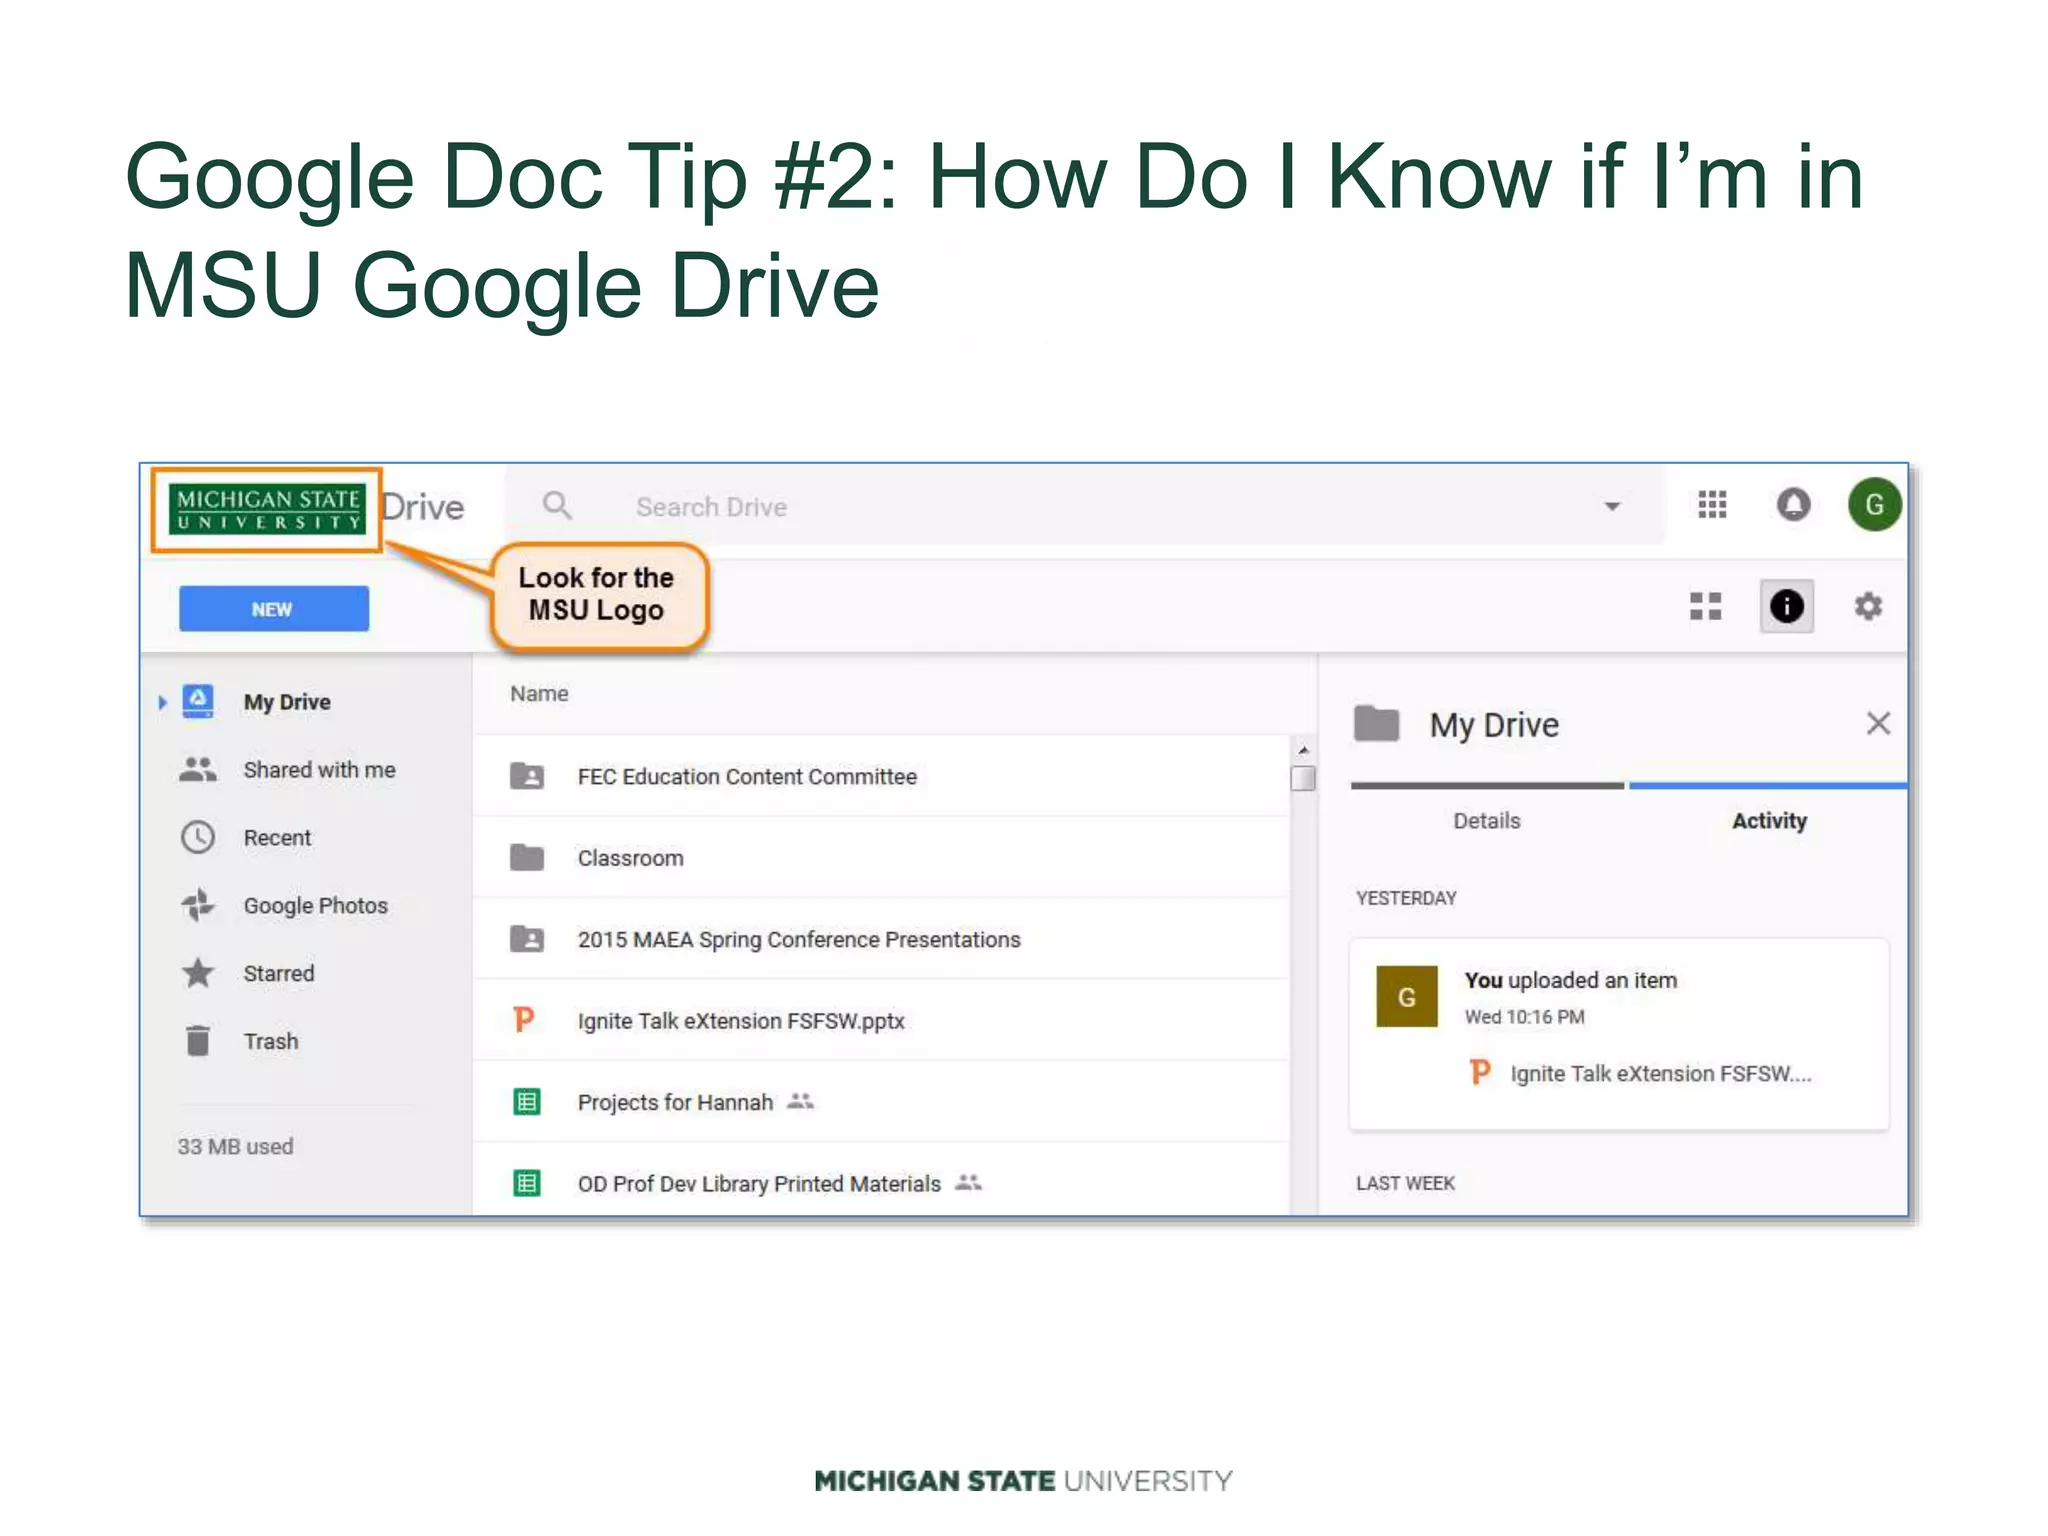This screenshot has height=1536, width=2048.
Task: Click the Wed 10:16 PM timestamp
Action: (1524, 1017)
